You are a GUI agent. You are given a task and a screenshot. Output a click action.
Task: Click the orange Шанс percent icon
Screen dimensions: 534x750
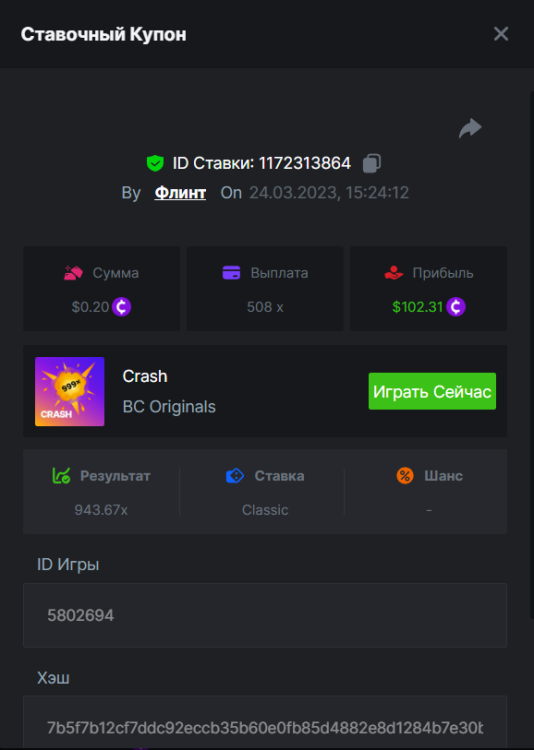(405, 475)
